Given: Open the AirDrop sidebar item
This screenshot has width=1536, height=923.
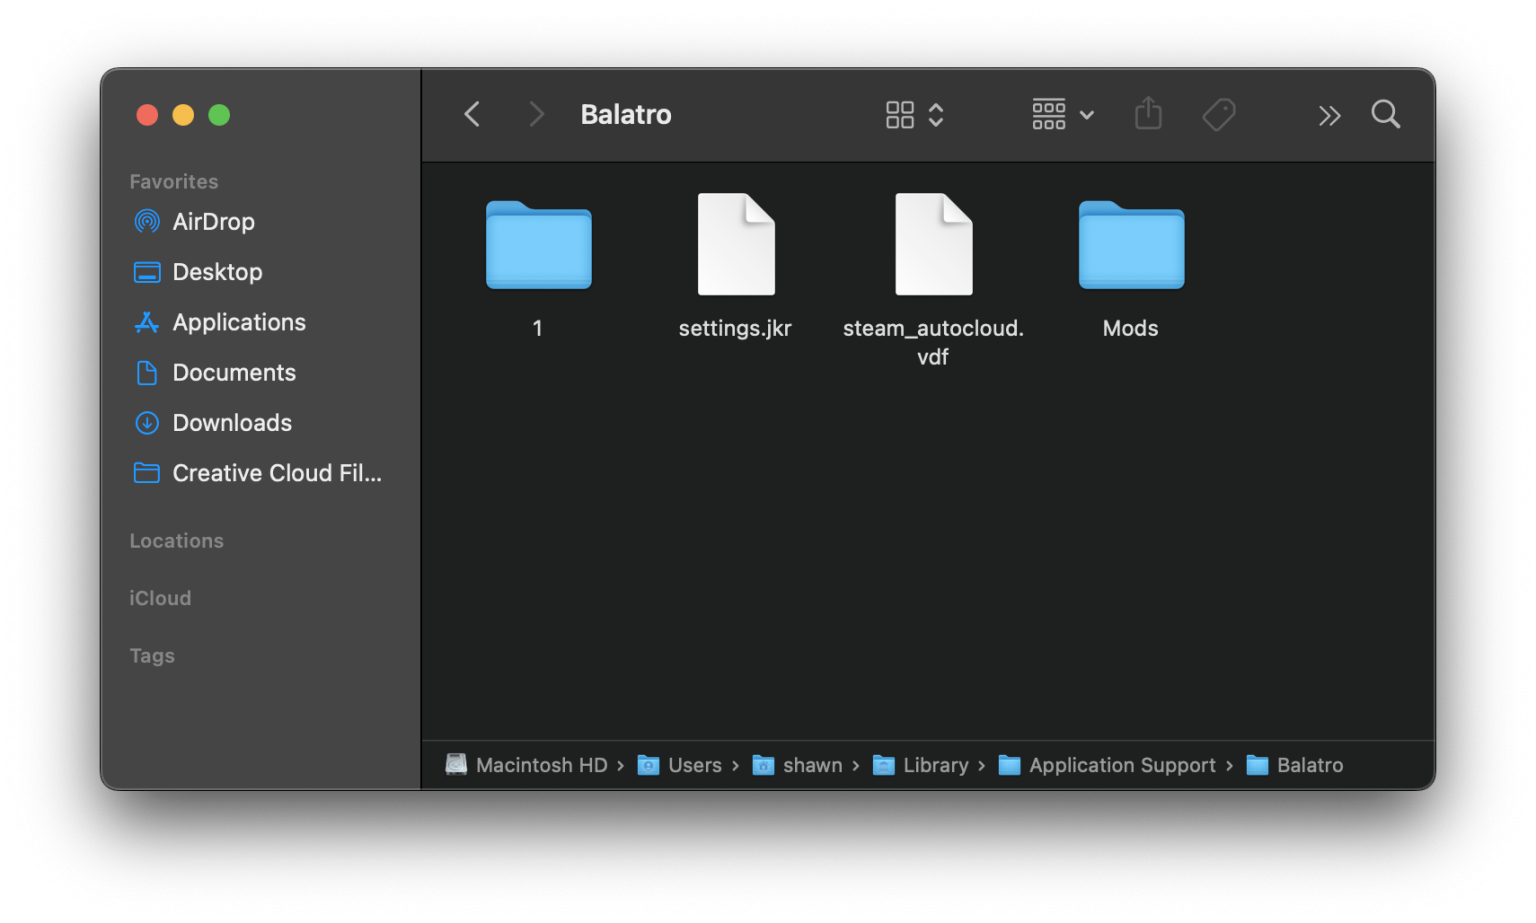Looking at the screenshot, I should point(213,221).
